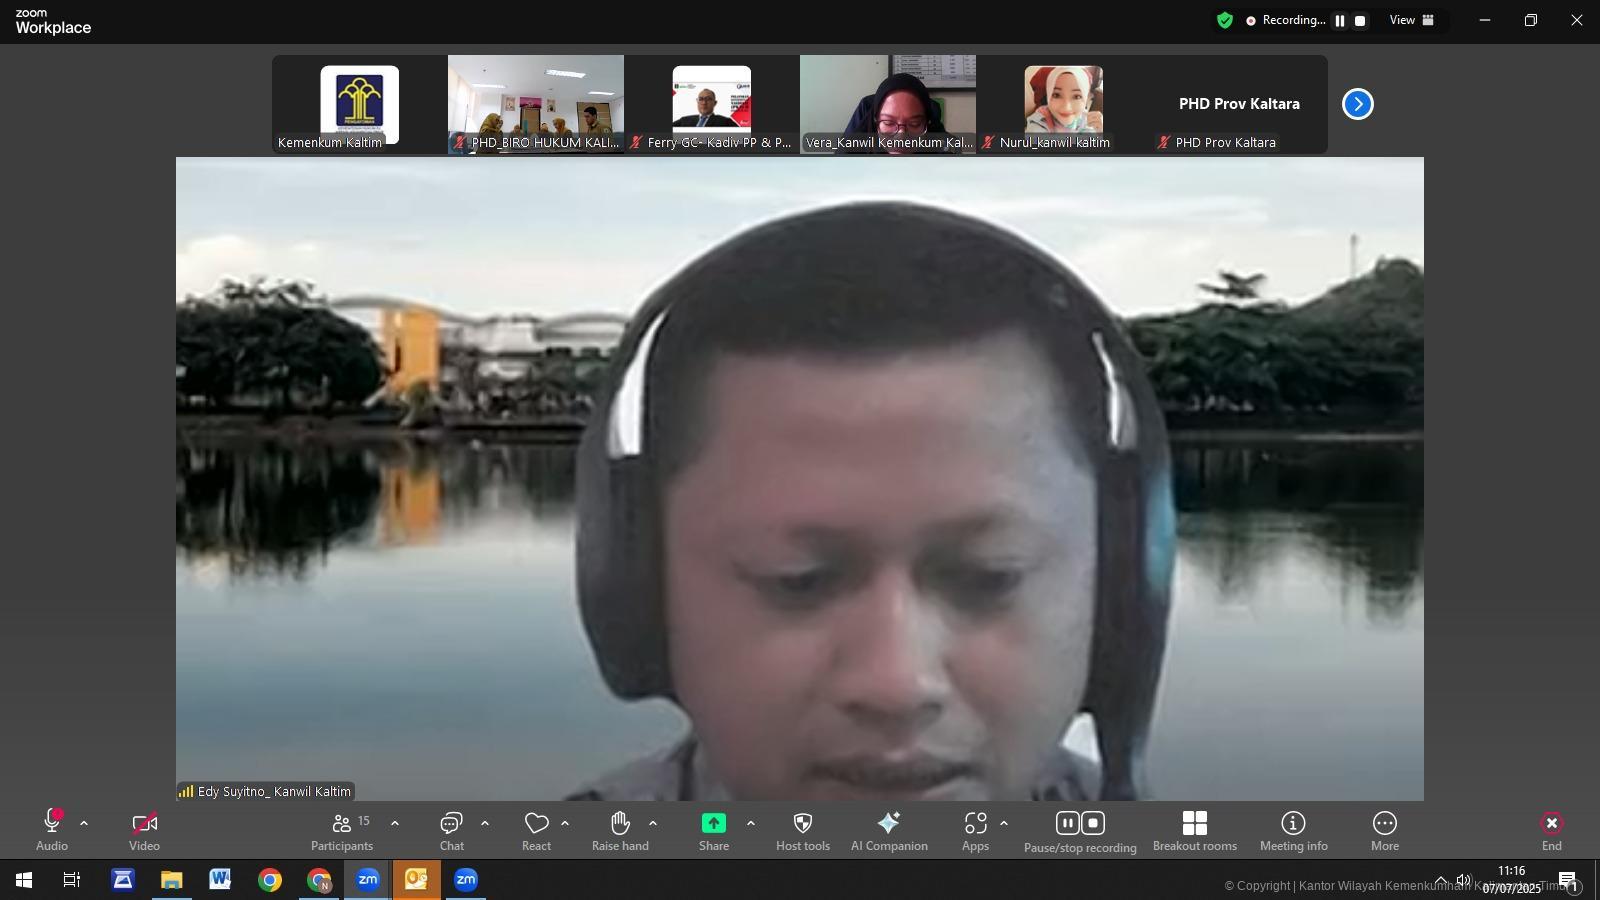
Task: Select Nurul_kanwil kaltim participant thumbnail
Action: (1064, 104)
